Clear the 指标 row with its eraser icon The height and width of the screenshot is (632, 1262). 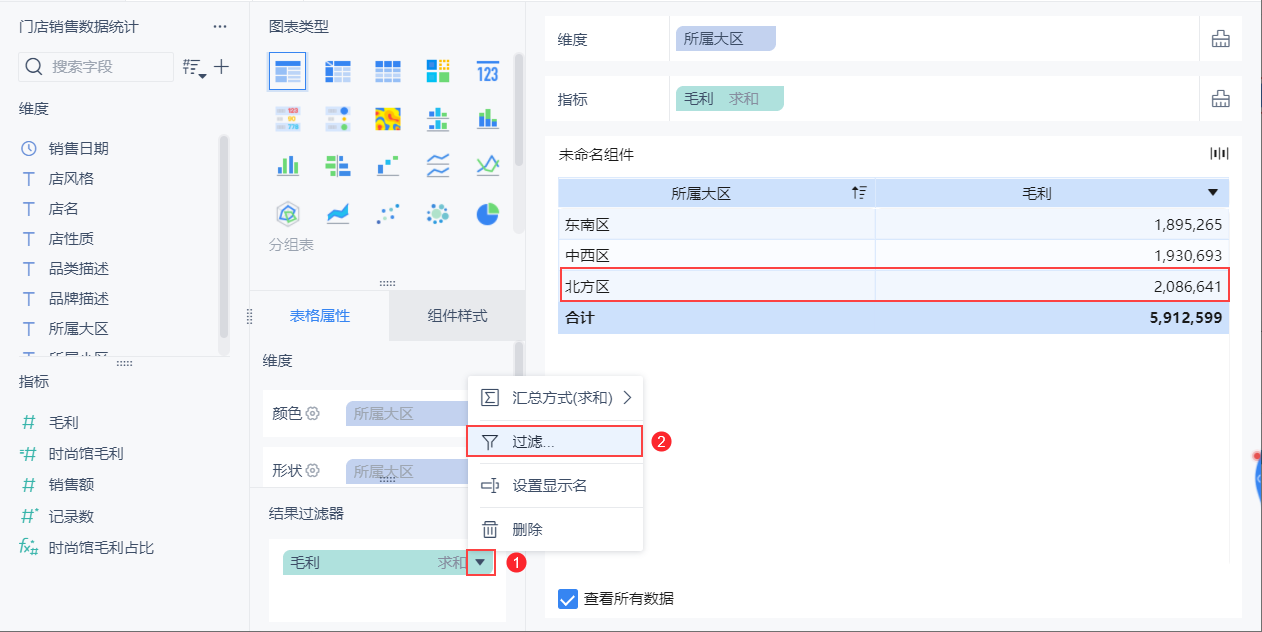click(1220, 99)
